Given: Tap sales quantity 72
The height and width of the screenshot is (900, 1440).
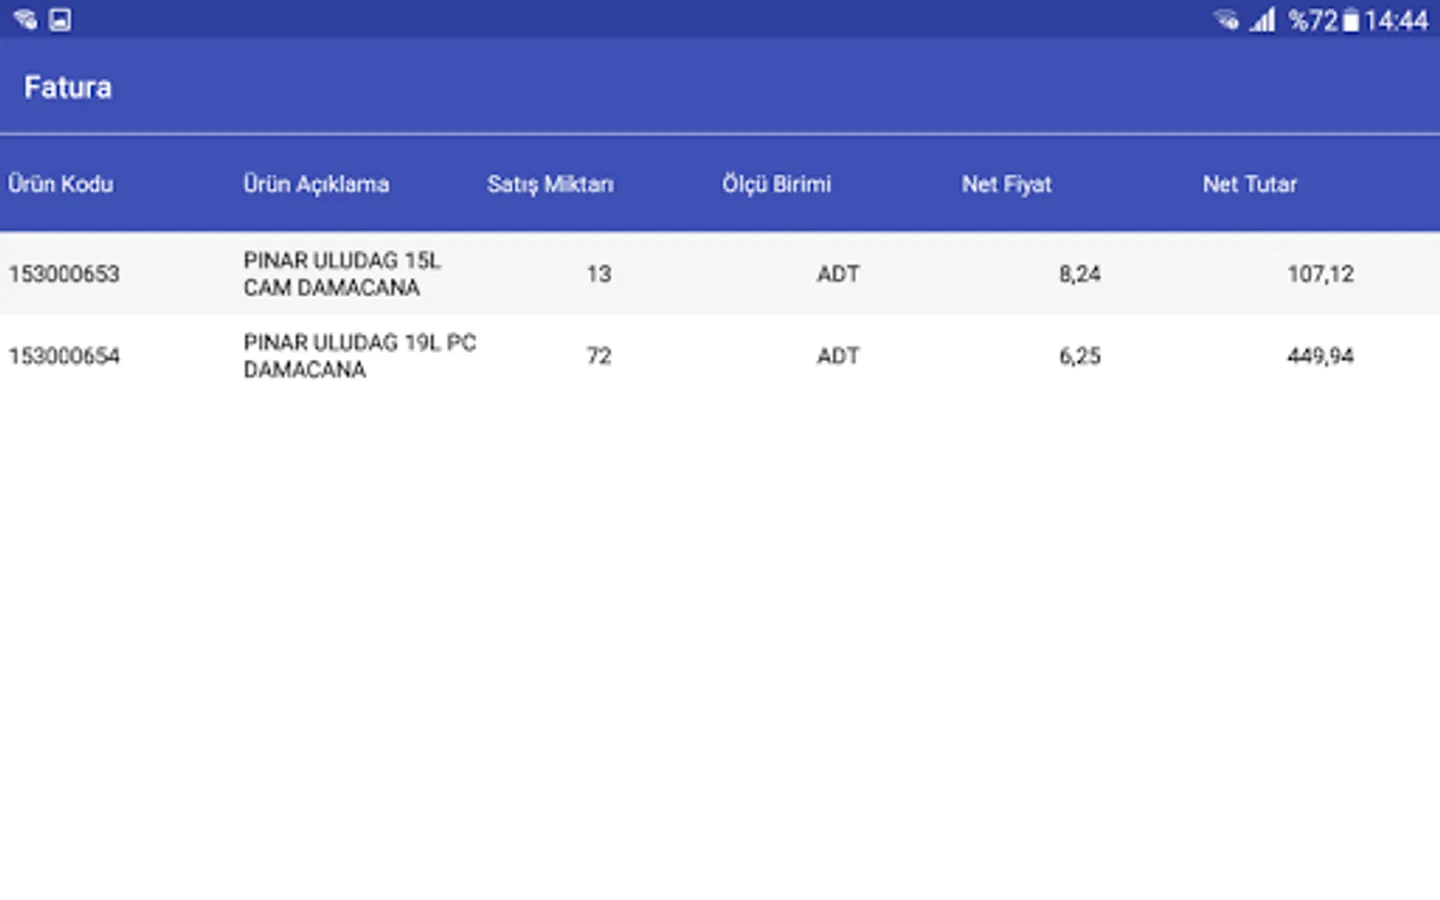Looking at the screenshot, I should 599,356.
